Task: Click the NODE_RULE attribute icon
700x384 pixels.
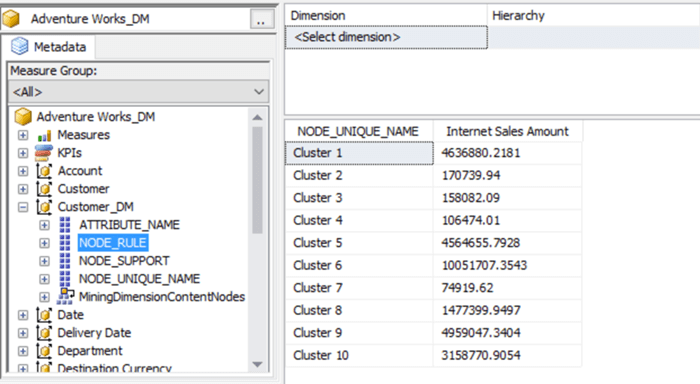Action: pyautogui.click(x=65, y=242)
